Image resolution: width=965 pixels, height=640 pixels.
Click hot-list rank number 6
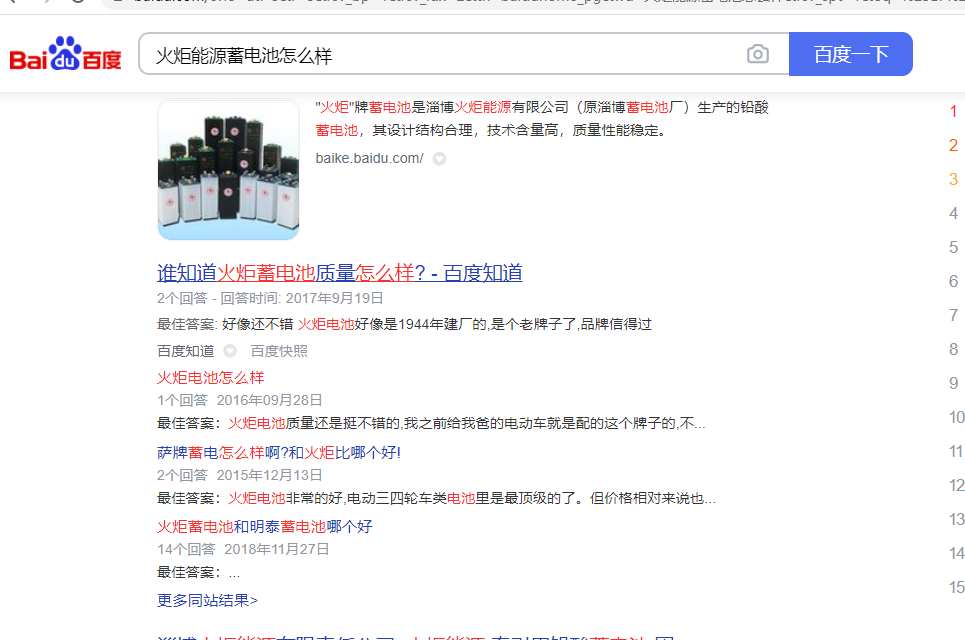point(953,281)
